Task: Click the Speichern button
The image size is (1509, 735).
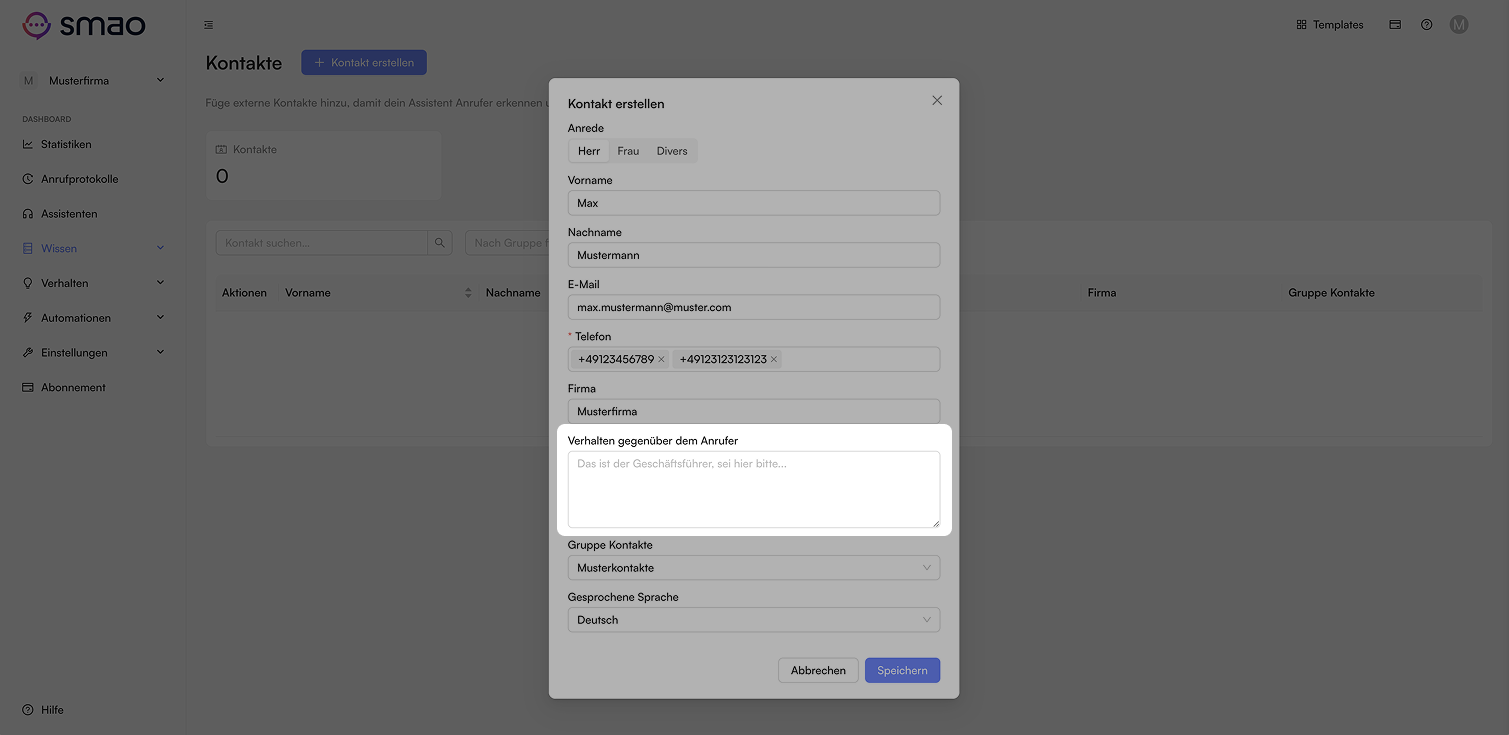Action: point(902,670)
